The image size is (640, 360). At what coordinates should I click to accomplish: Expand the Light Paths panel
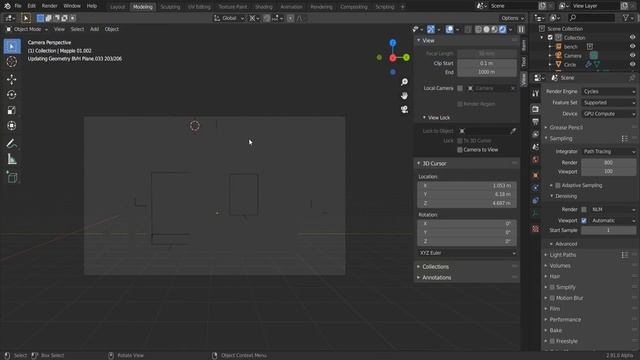click(562, 255)
